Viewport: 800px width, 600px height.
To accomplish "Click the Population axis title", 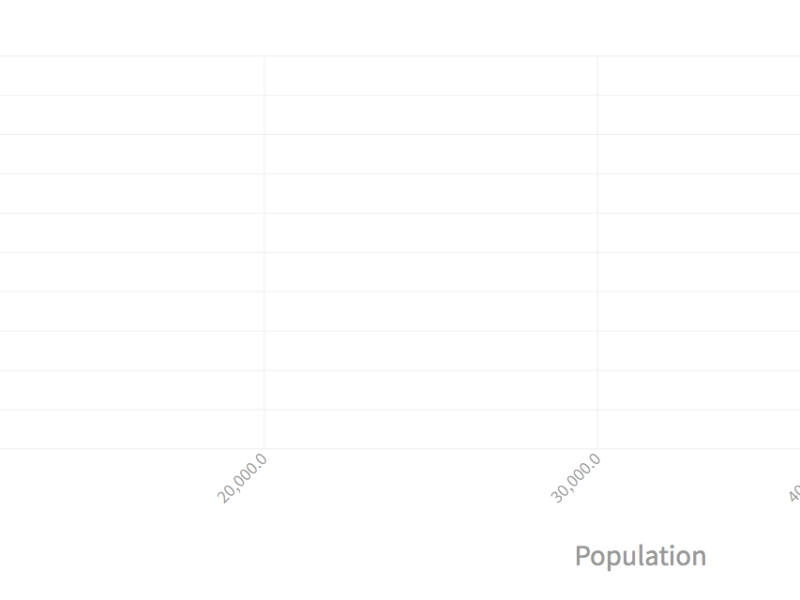I will pos(640,556).
